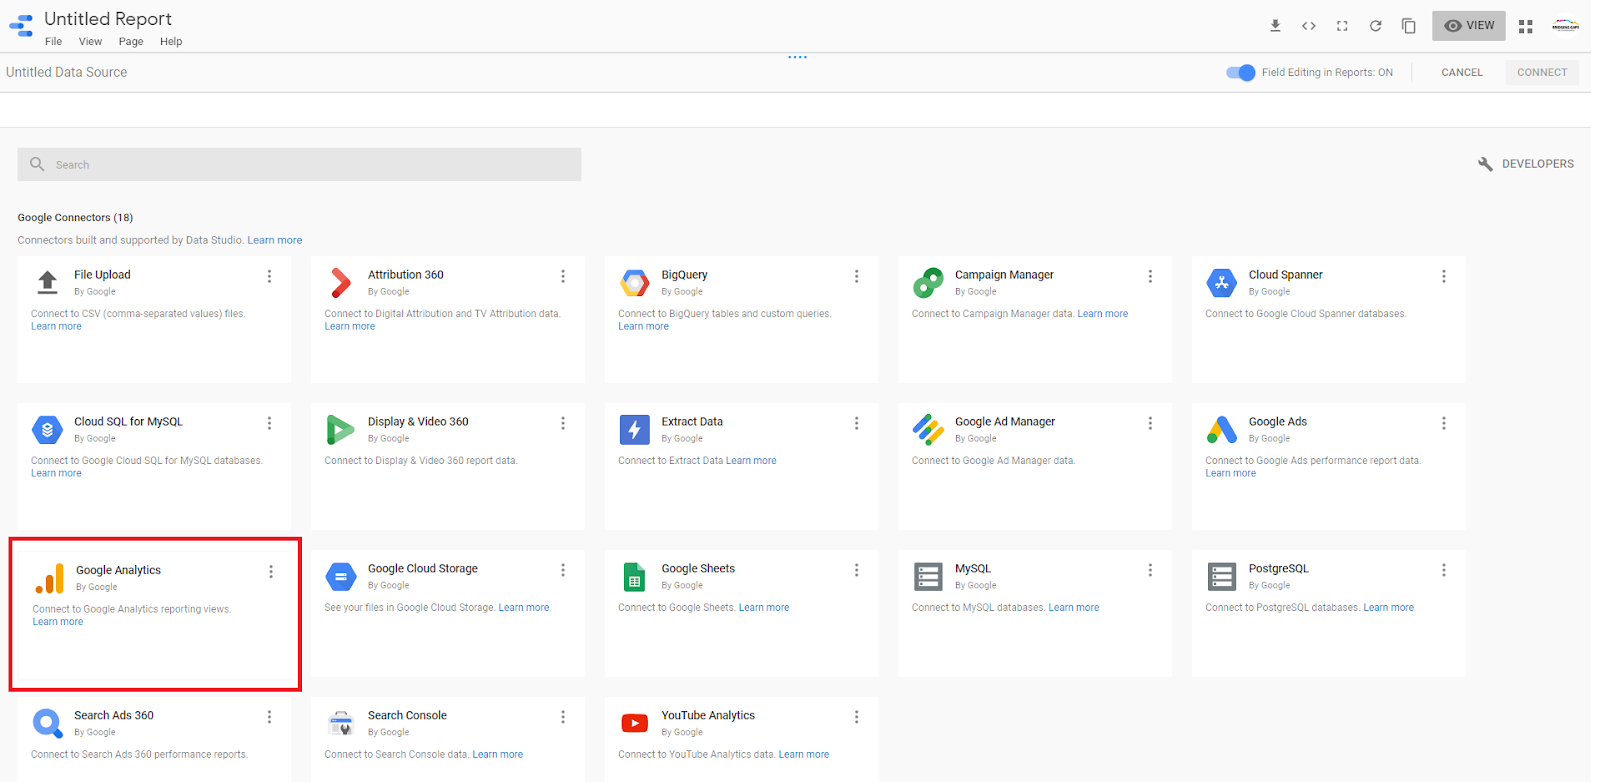Open the Google apps grid icon

coord(1525,27)
